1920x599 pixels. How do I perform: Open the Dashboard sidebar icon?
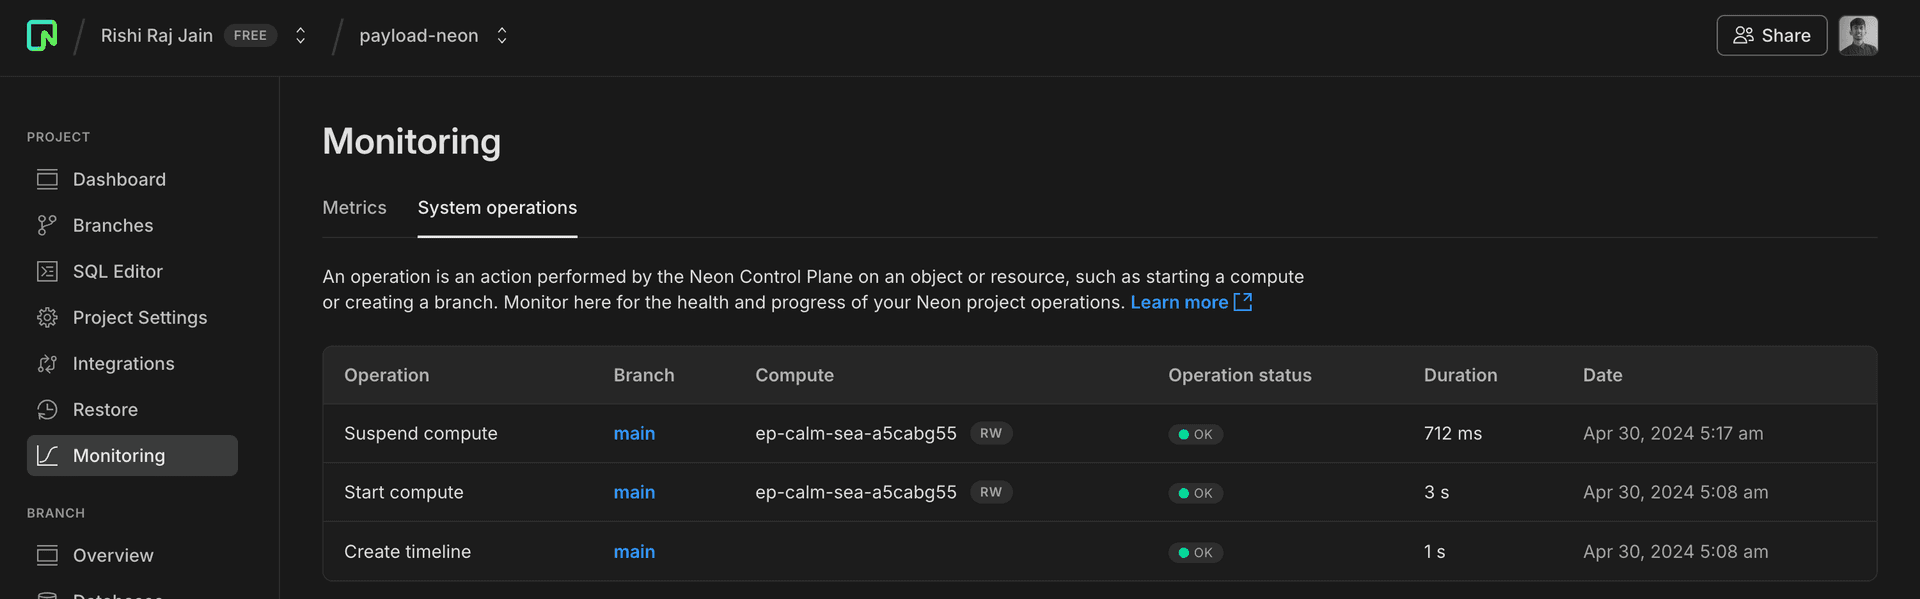pos(47,179)
